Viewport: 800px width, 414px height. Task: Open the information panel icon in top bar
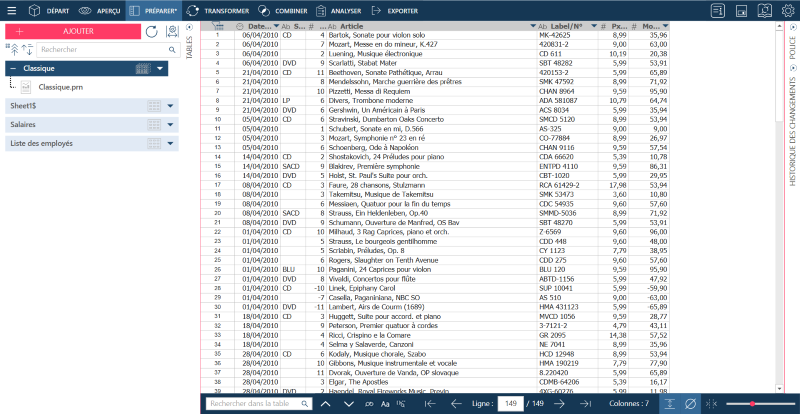(x=718, y=10)
